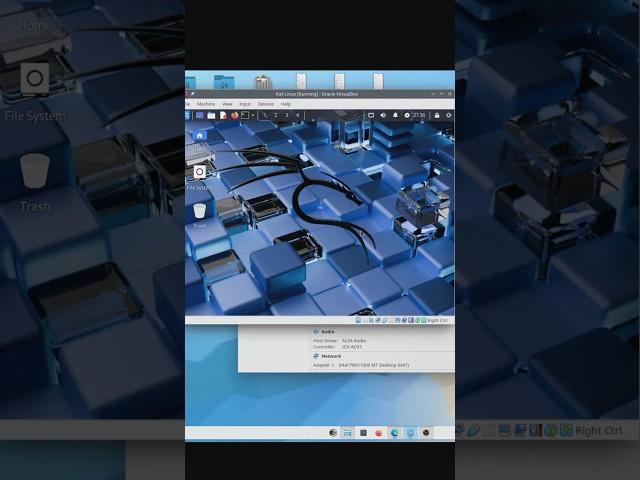
Task: Open the View menu in VirtualBox
Action: [227, 104]
